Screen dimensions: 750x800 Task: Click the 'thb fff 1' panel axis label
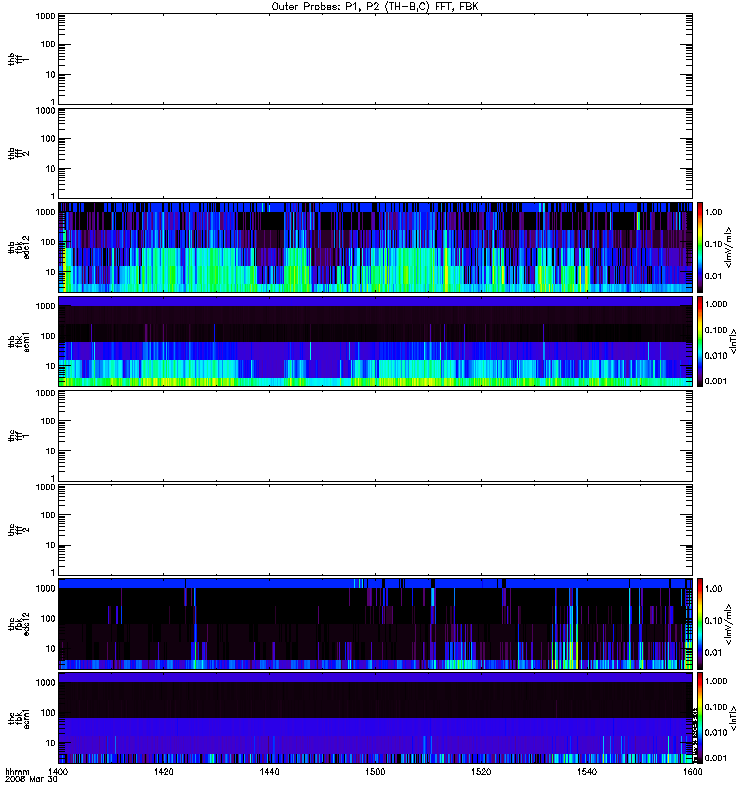18,59
